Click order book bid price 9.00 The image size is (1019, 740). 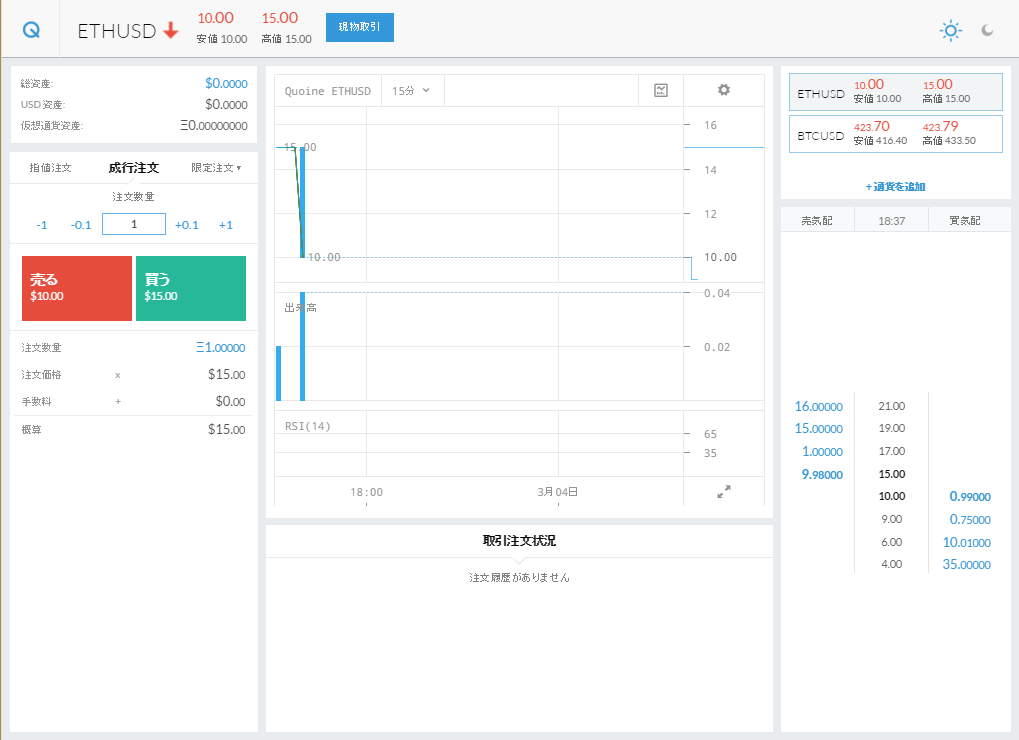(x=892, y=519)
